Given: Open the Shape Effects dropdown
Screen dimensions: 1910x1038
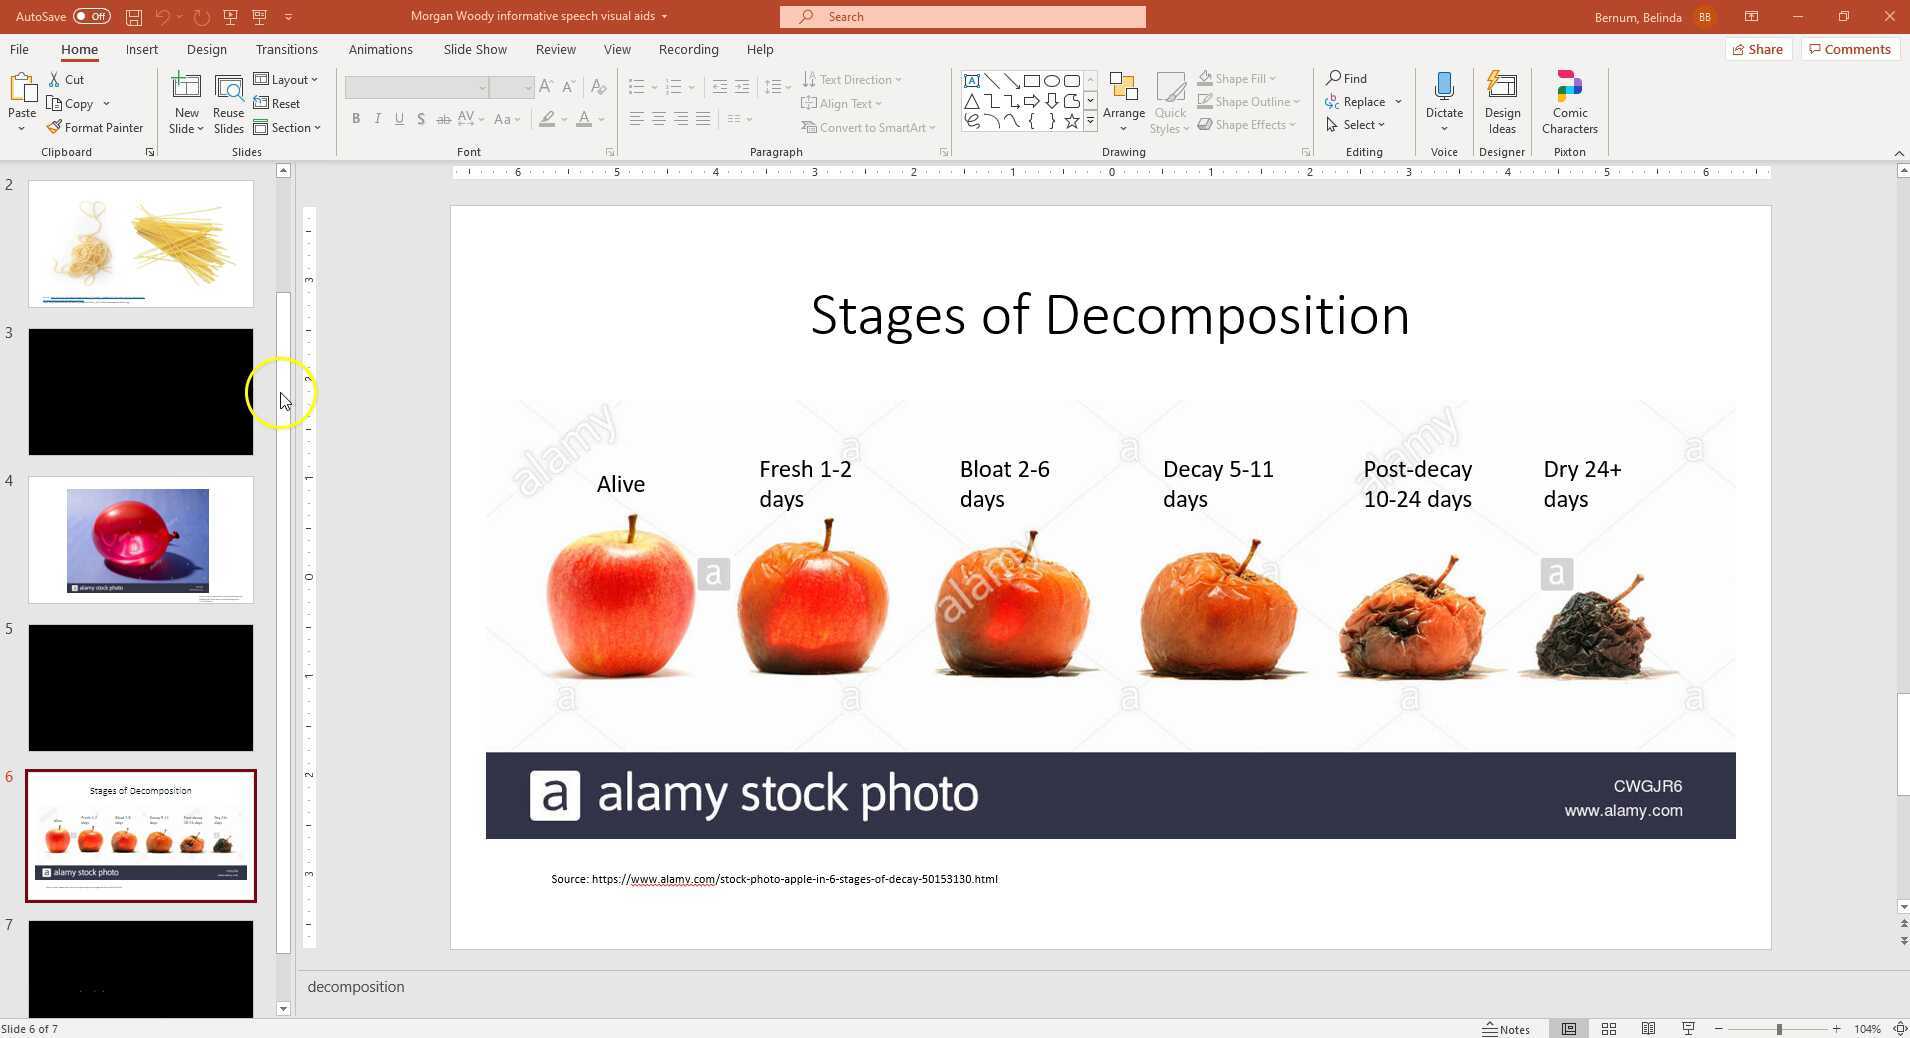Looking at the screenshot, I should (x=1246, y=124).
